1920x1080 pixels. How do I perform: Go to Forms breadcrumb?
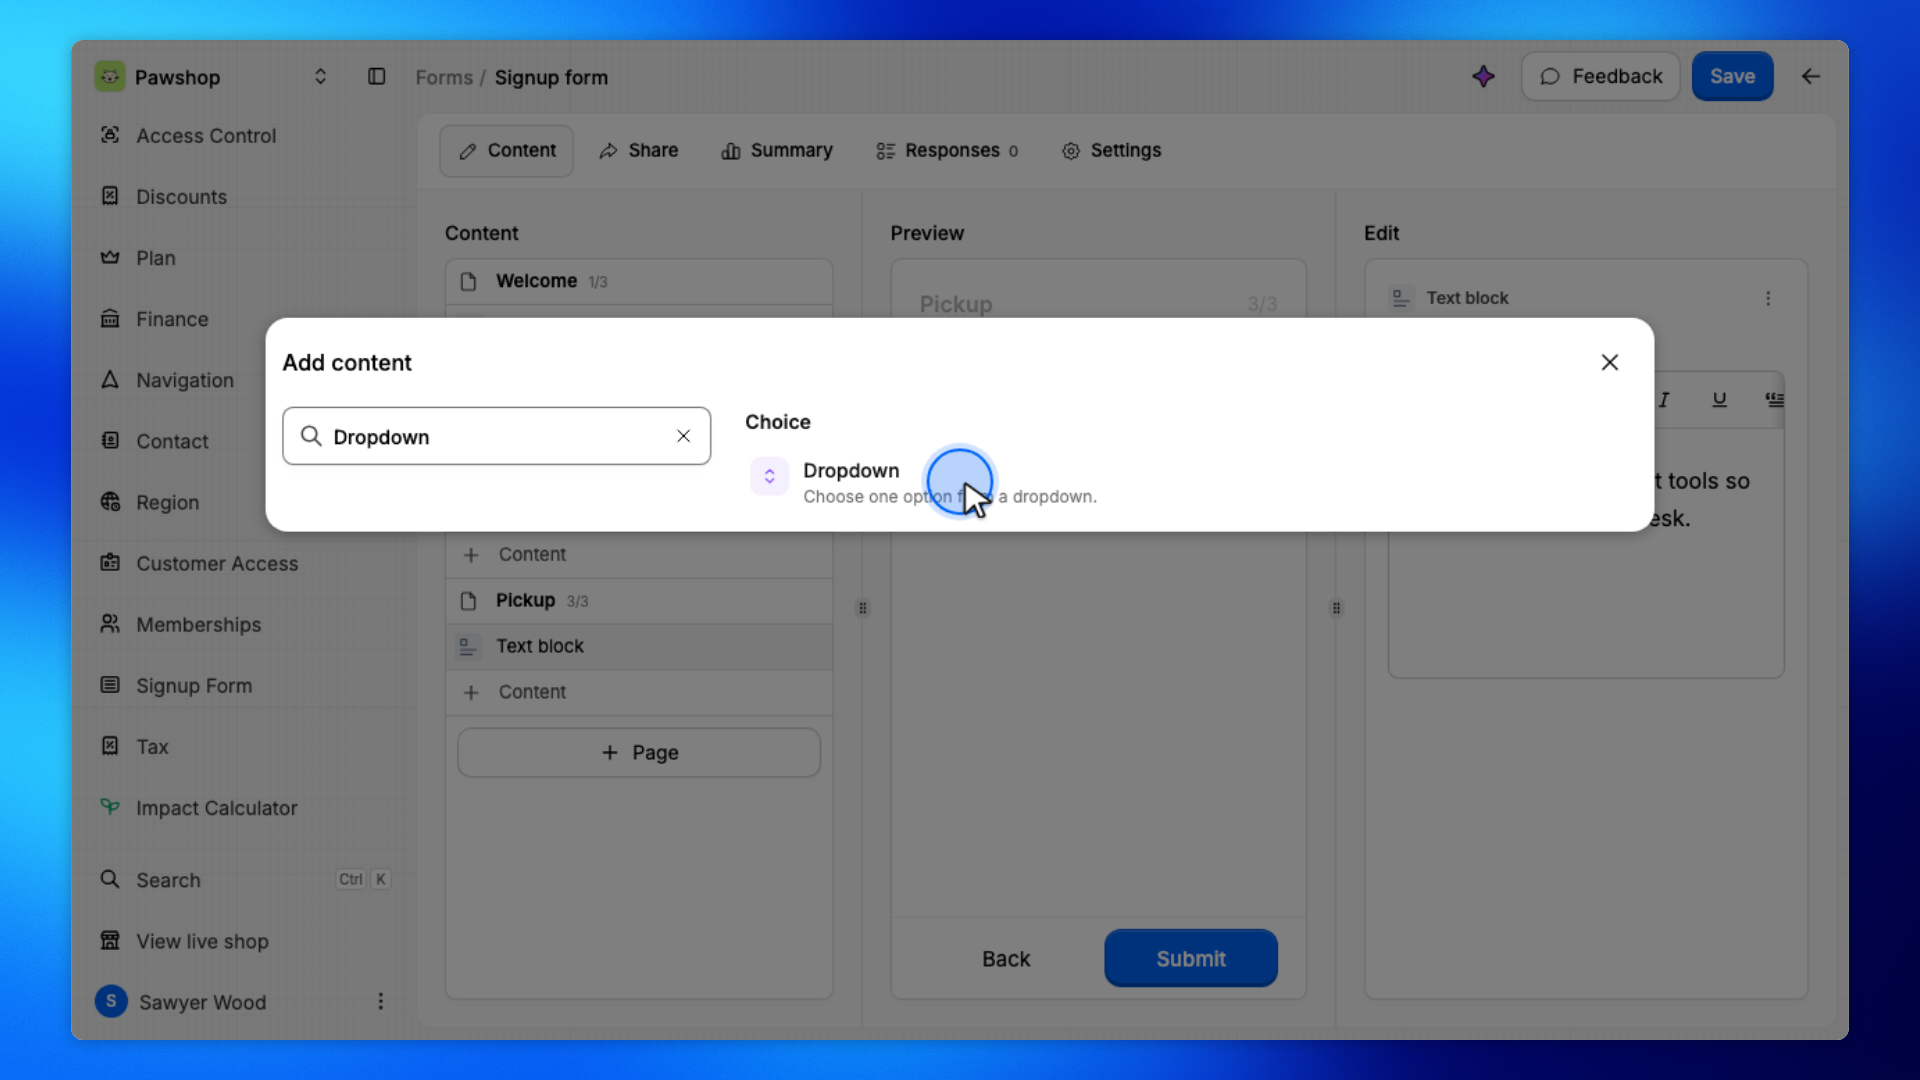(x=444, y=78)
